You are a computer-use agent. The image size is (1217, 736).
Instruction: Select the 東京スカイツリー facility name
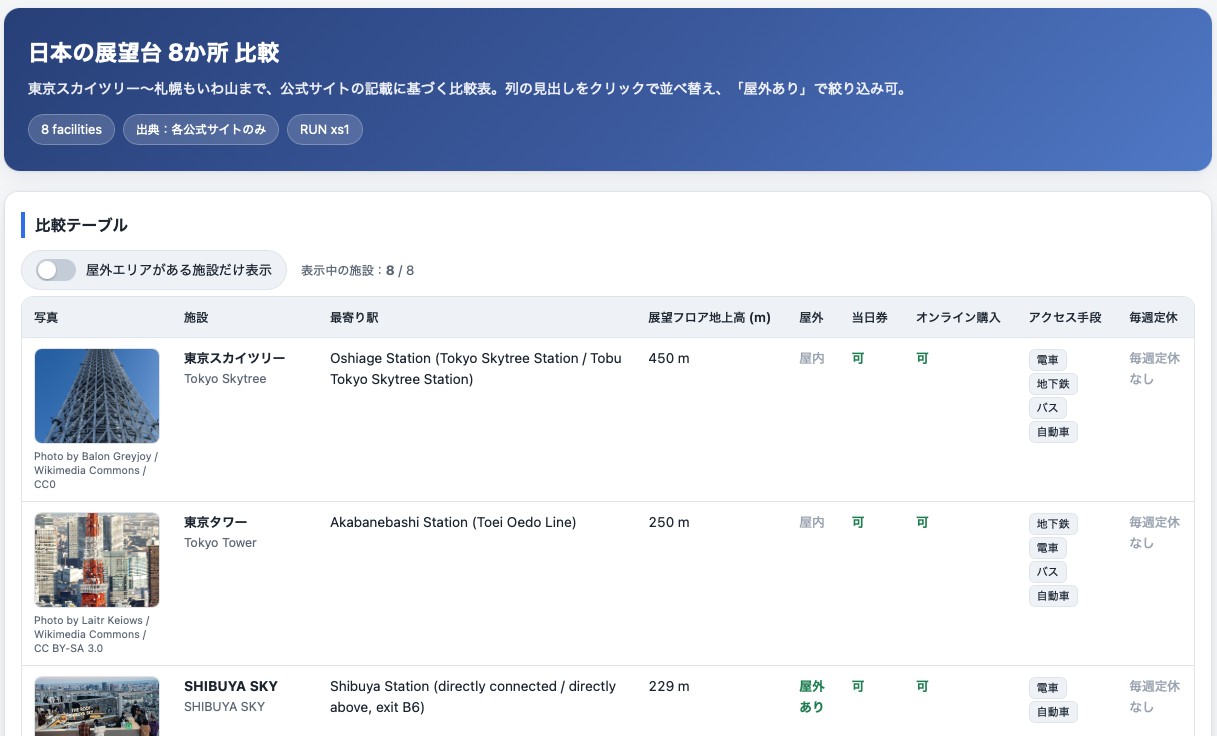(234, 358)
